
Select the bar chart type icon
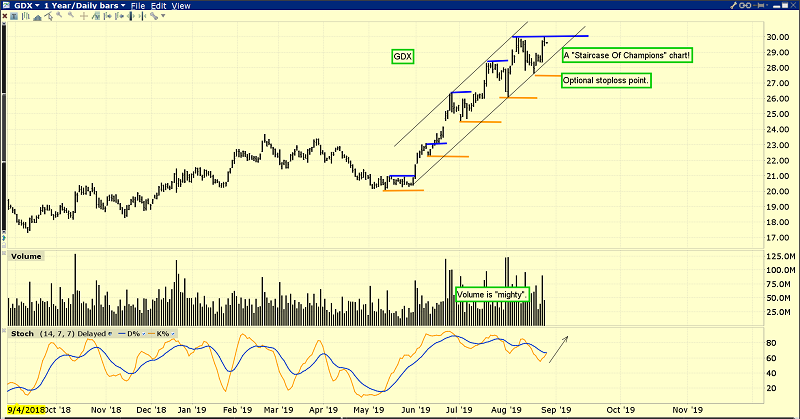(x=26, y=16)
